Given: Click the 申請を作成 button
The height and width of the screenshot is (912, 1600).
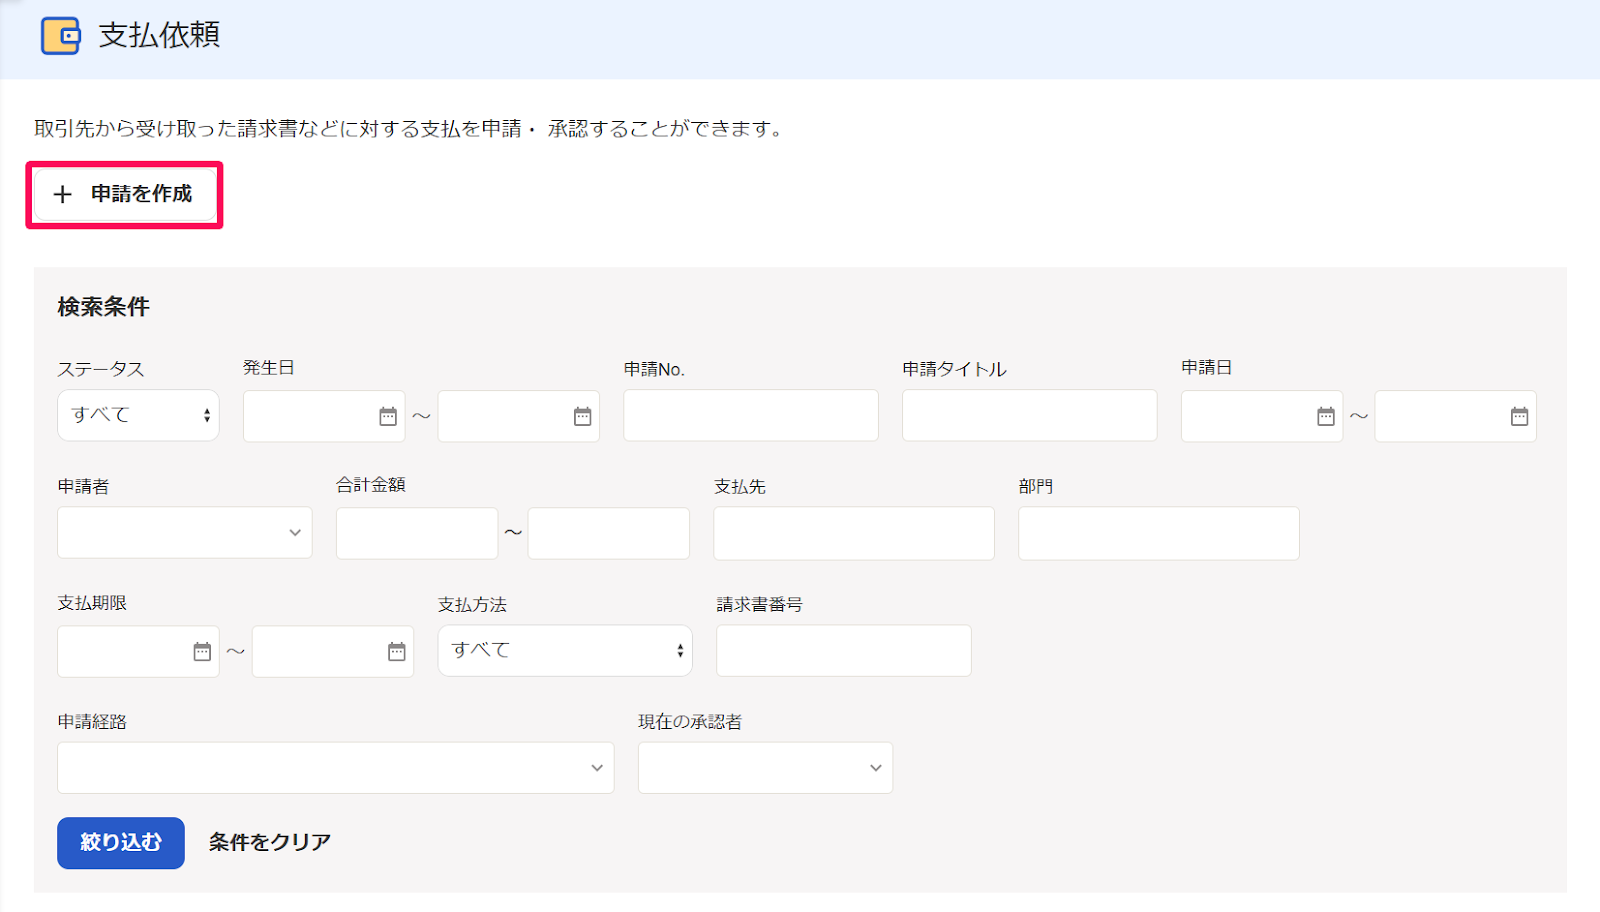Looking at the screenshot, I should pyautogui.click(x=124, y=194).
